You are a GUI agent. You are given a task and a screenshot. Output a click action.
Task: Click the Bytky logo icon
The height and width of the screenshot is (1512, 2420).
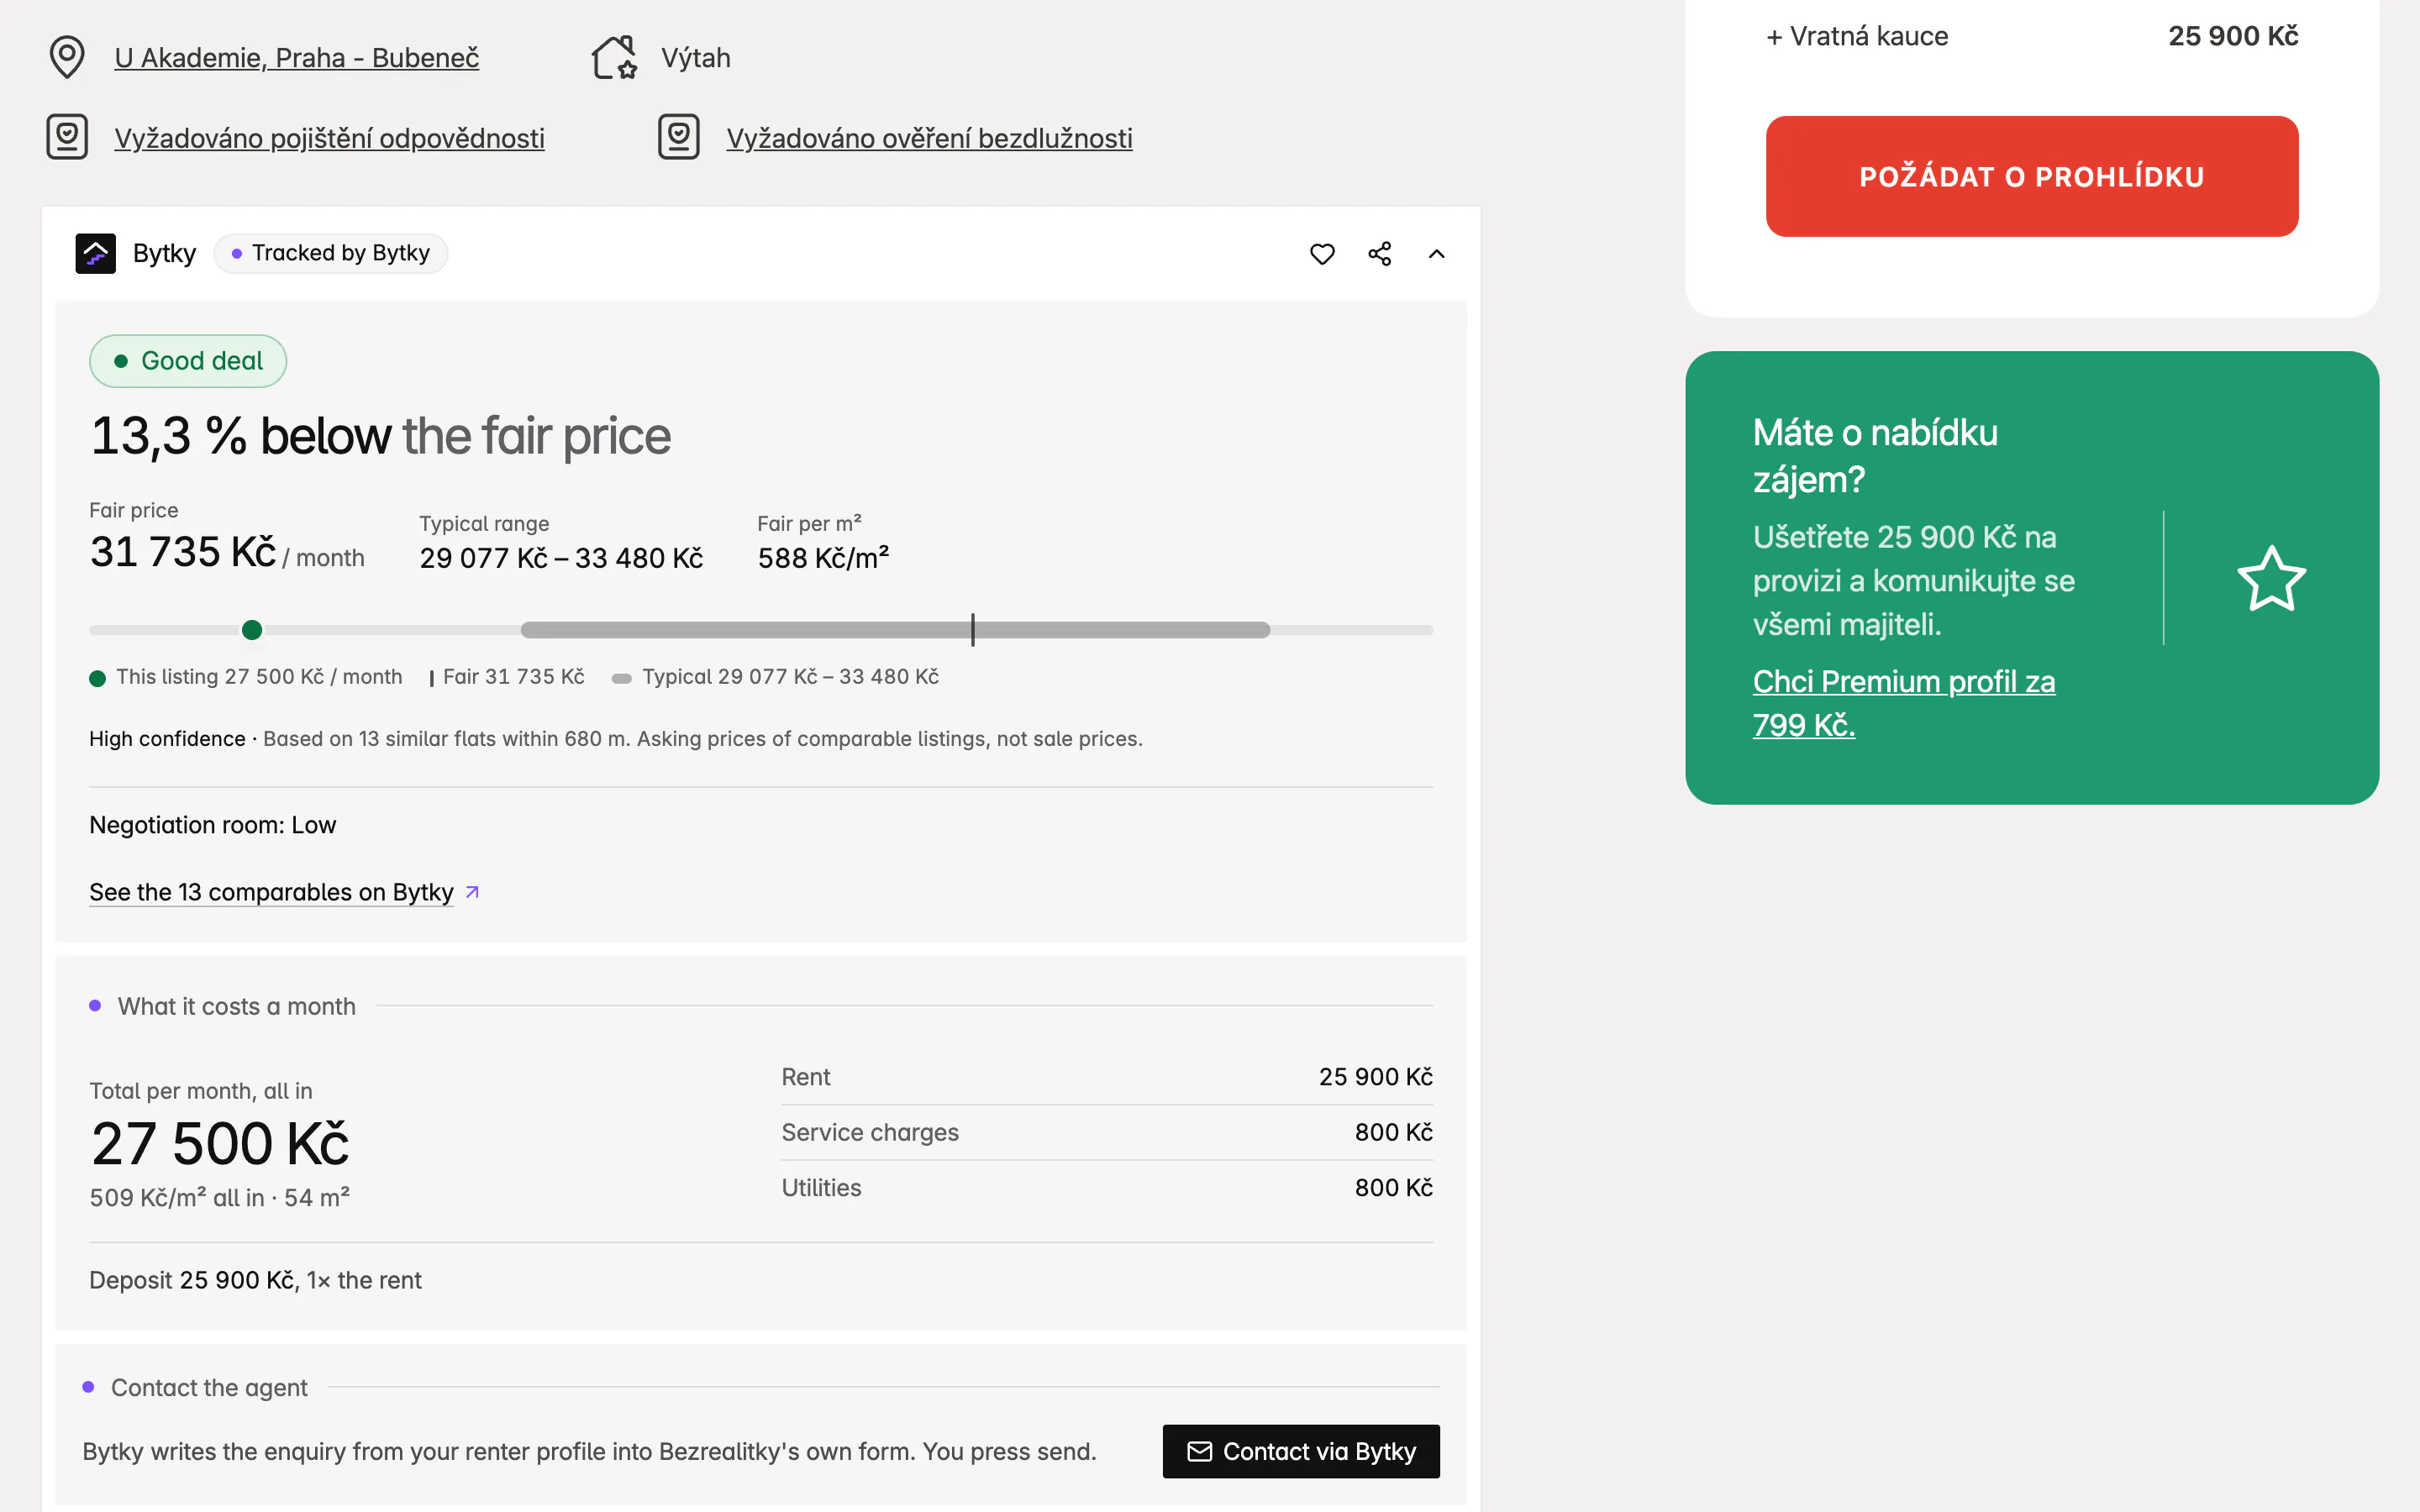pos(96,253)
